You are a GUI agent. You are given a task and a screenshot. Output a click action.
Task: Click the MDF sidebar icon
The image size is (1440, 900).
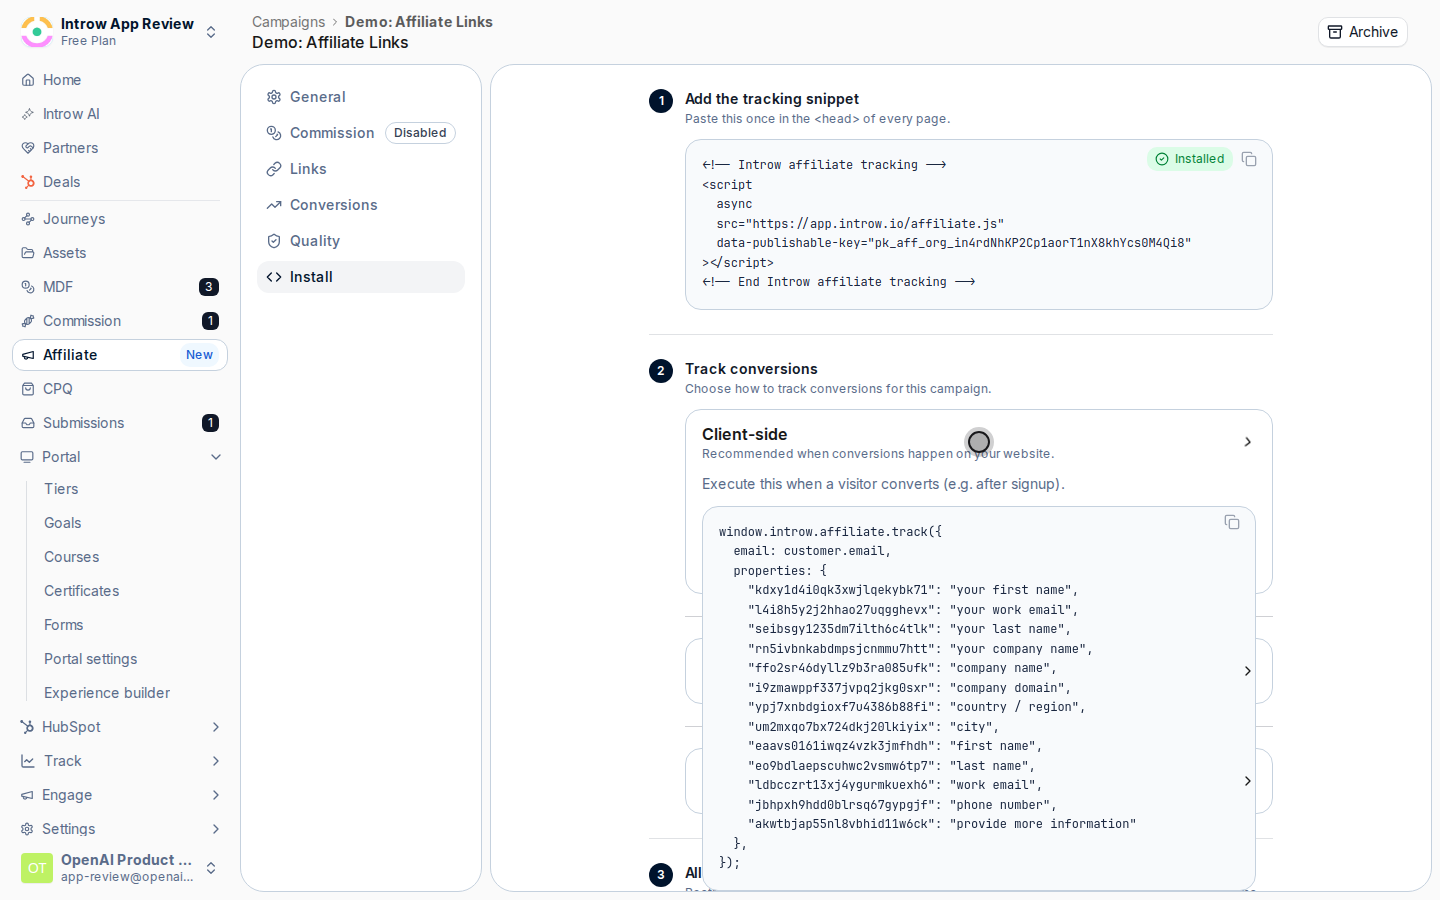click(x=28, y=287)
